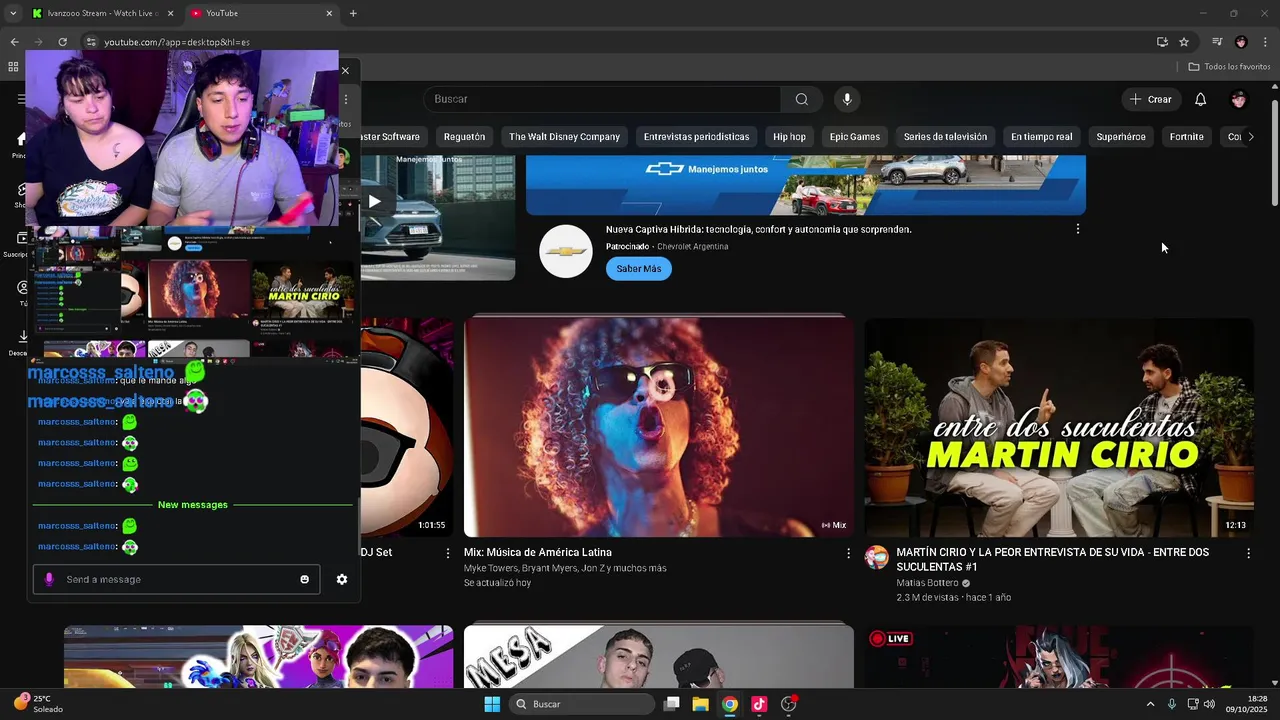Click the Chrome address bar URL
Viewport: 1280px width, 720px height.
(177, 42)
